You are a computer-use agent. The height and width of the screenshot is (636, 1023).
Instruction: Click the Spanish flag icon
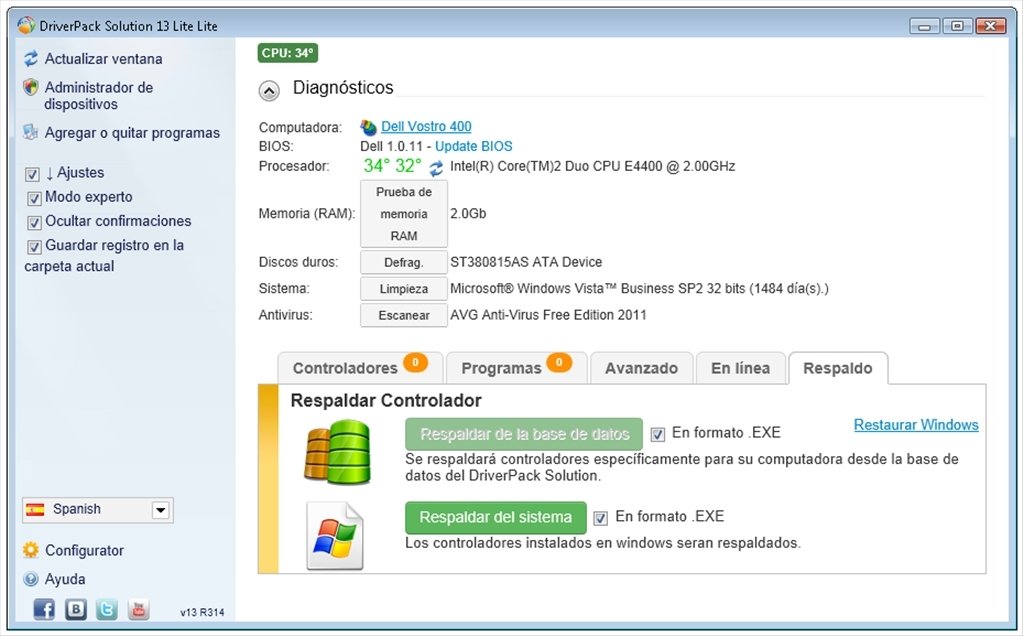35,509
